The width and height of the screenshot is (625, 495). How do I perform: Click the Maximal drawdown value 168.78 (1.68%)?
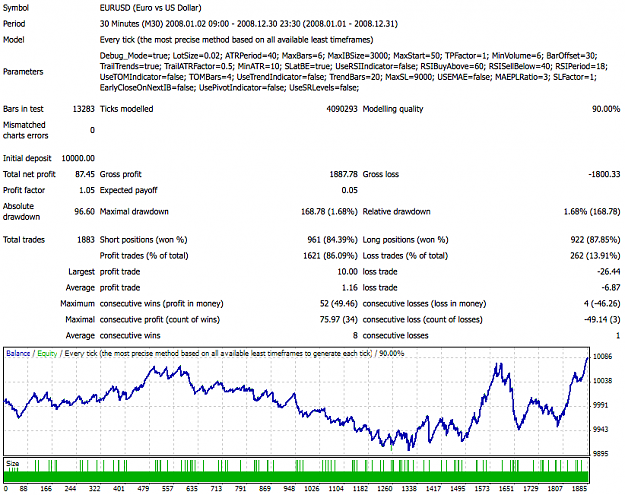329,212
